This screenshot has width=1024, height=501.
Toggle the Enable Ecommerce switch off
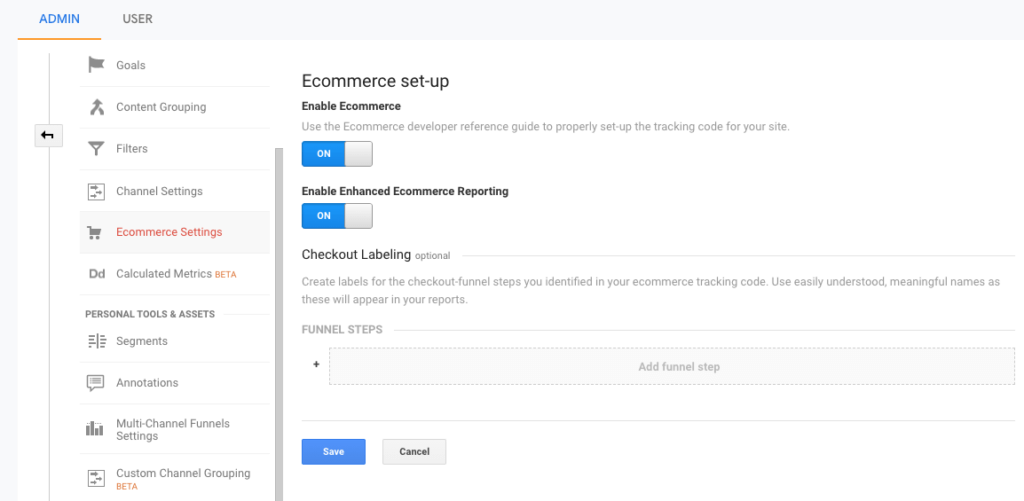(x=337, y=154)
